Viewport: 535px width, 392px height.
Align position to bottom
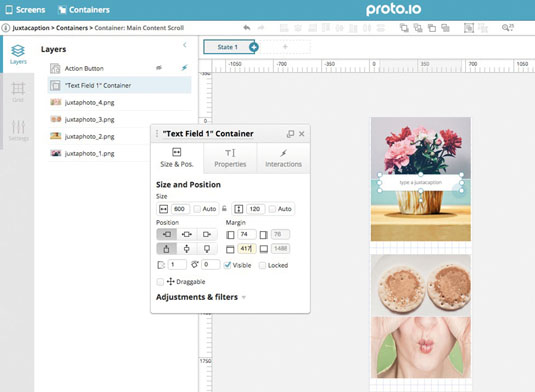tap(207, 249)
